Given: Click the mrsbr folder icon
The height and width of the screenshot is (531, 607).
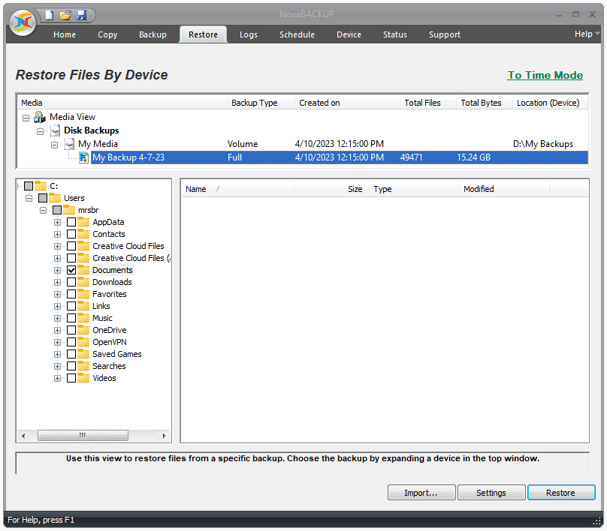Looking at the screenshot, I should (69, 210).
